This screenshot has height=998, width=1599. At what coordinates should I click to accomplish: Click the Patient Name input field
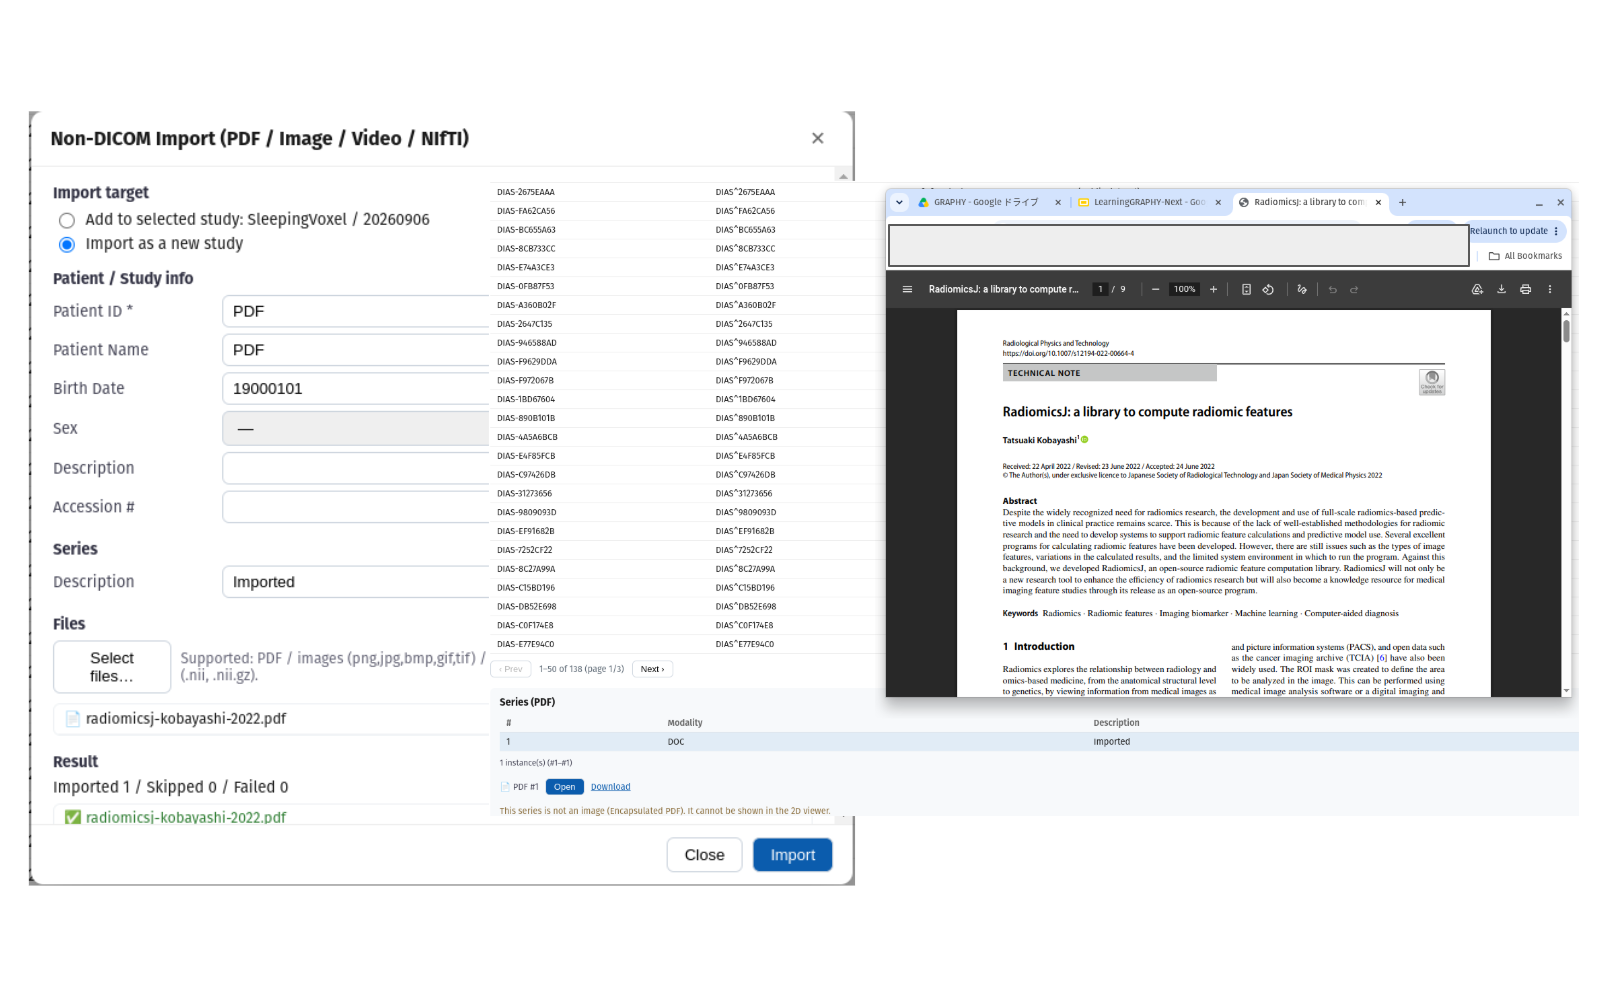[x=356, y=350]
